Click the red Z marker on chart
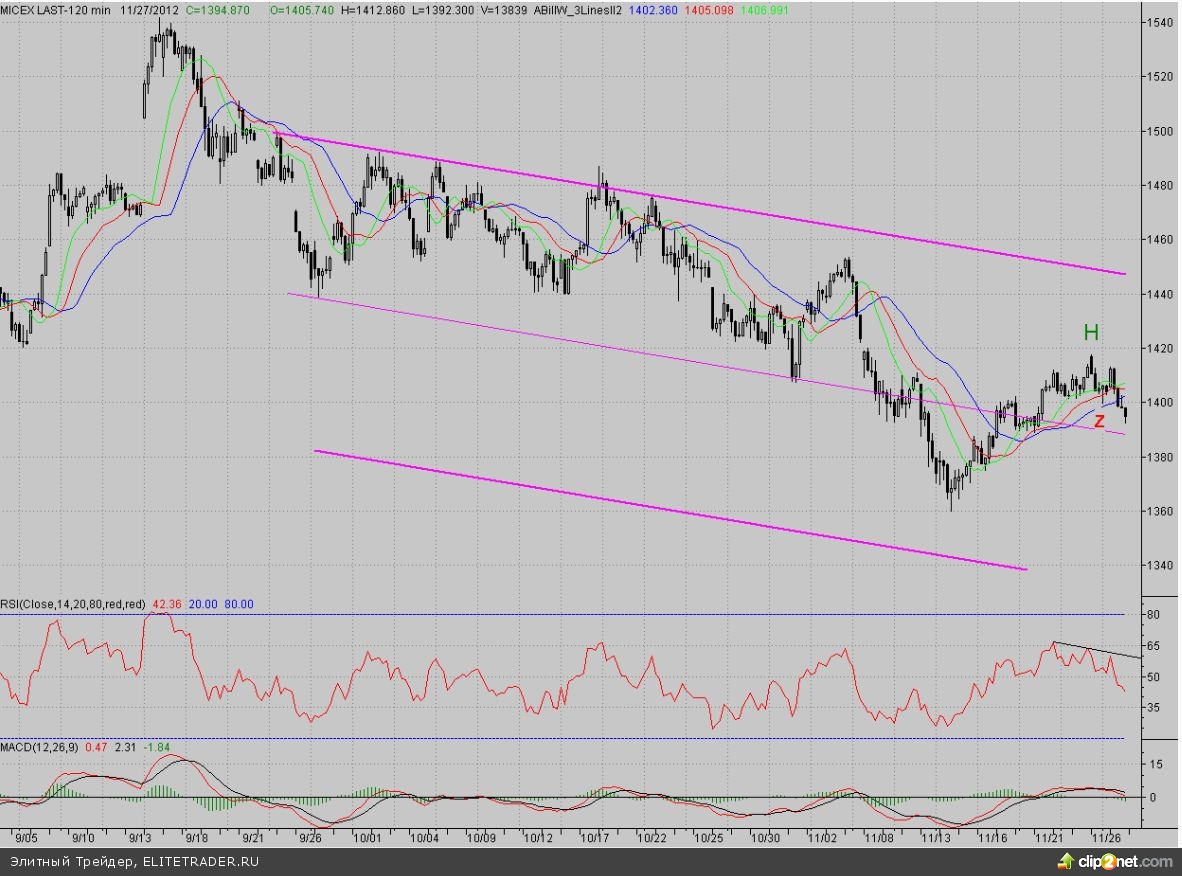This screenshot has height=876, width=1182. click(x=1099, y=421)
